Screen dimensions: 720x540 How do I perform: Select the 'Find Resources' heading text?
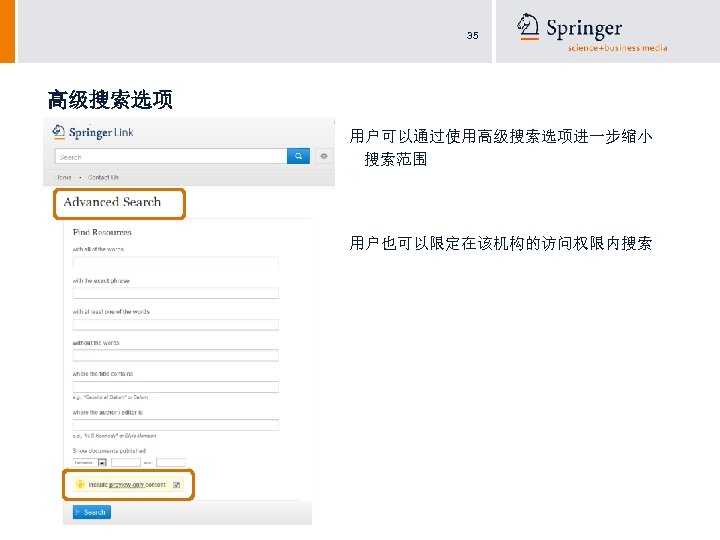click(102, 232)
